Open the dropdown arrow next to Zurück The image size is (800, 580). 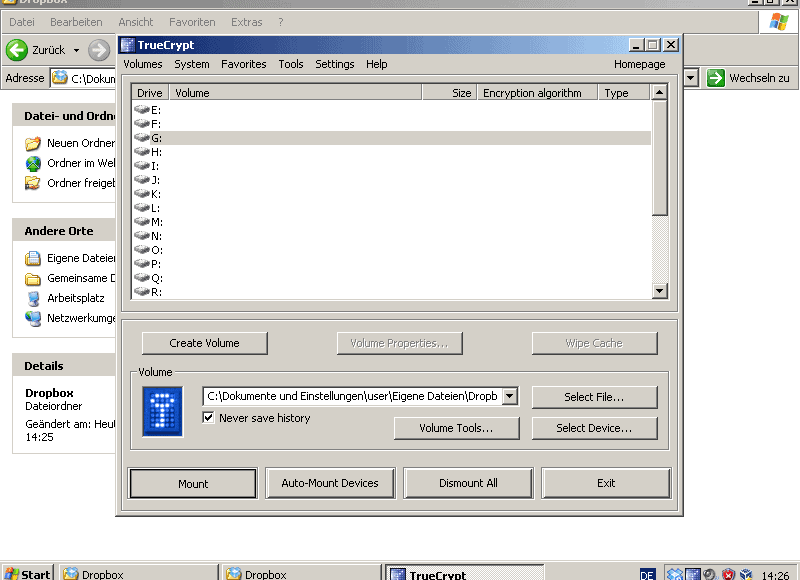pos(76,50)
